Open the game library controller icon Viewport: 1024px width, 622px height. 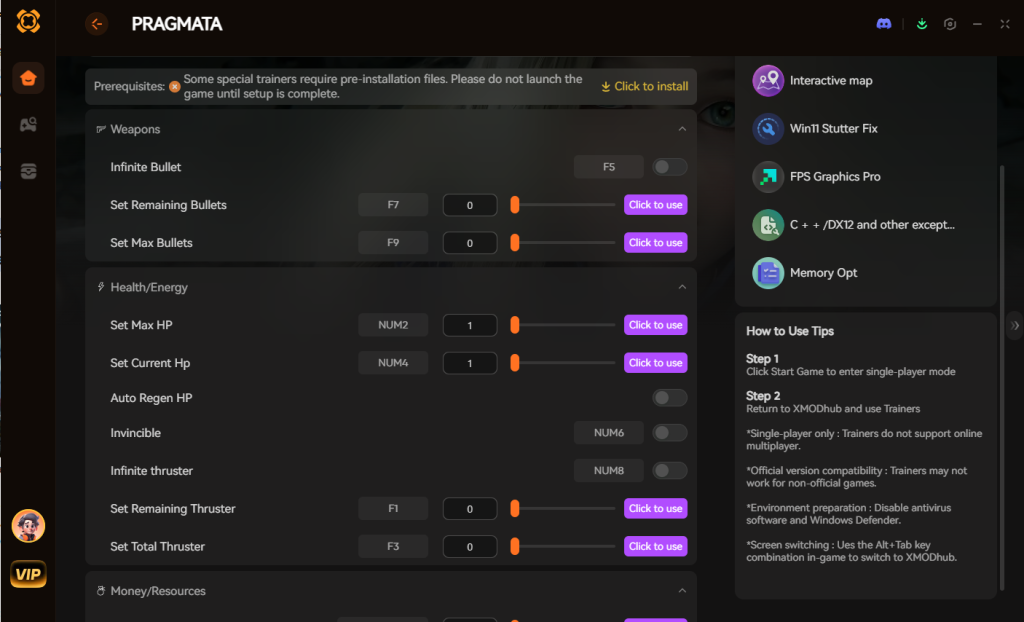click(28, 124)
